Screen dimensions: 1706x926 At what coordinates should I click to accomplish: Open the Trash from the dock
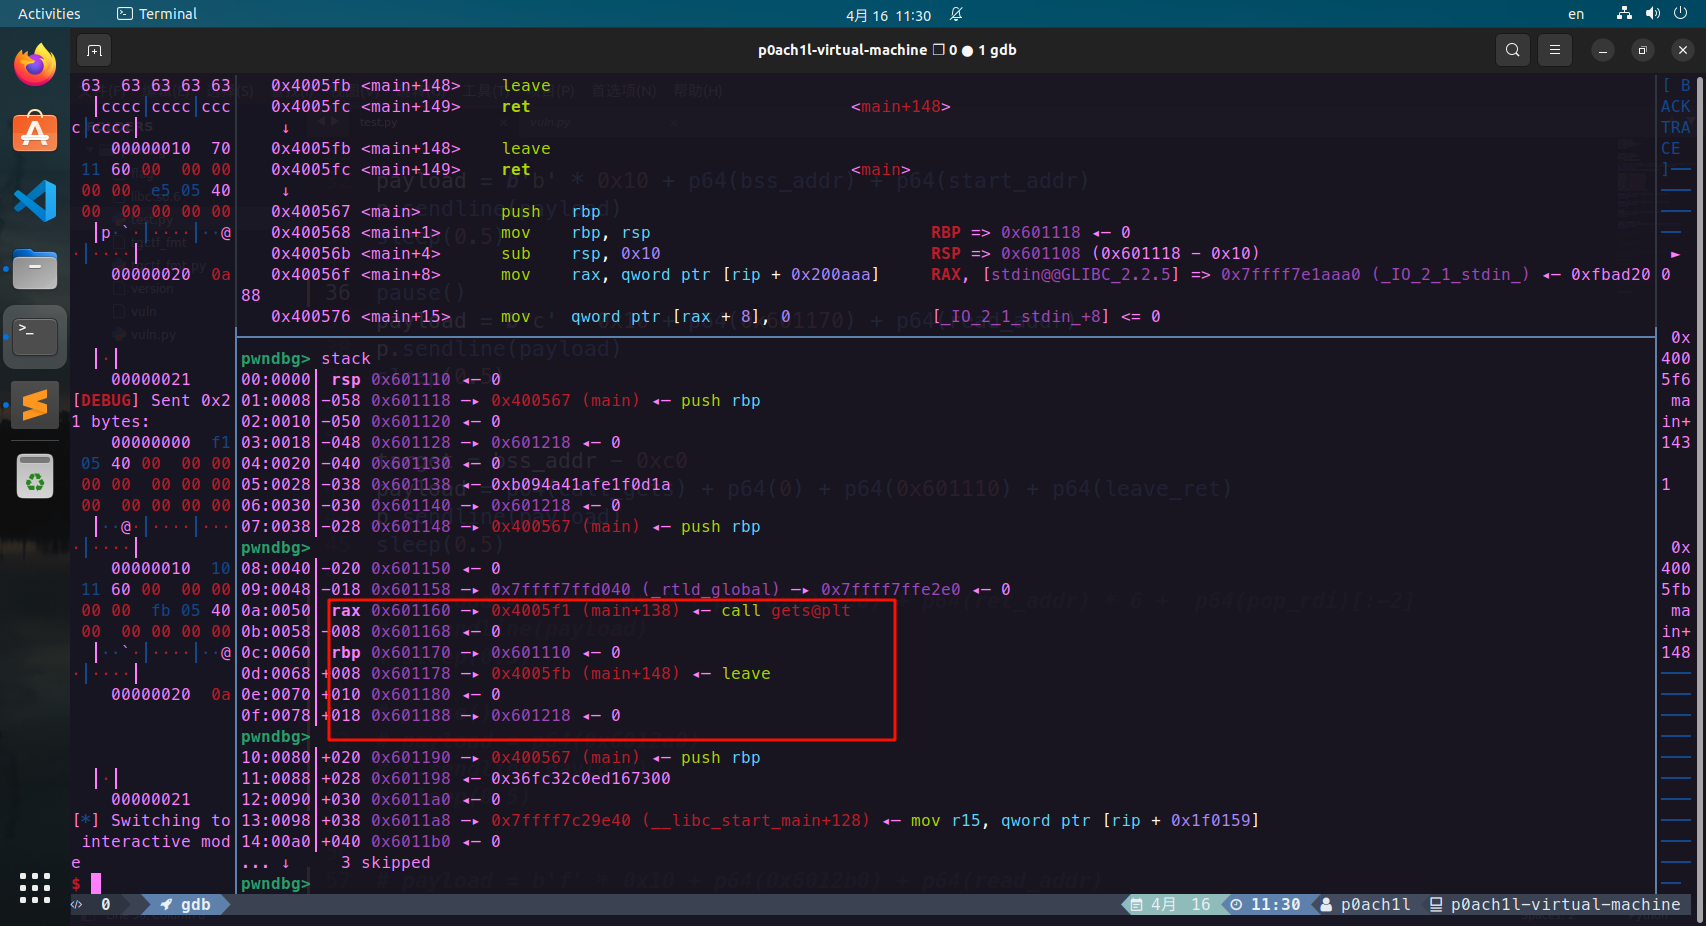(x=35, y=476)
